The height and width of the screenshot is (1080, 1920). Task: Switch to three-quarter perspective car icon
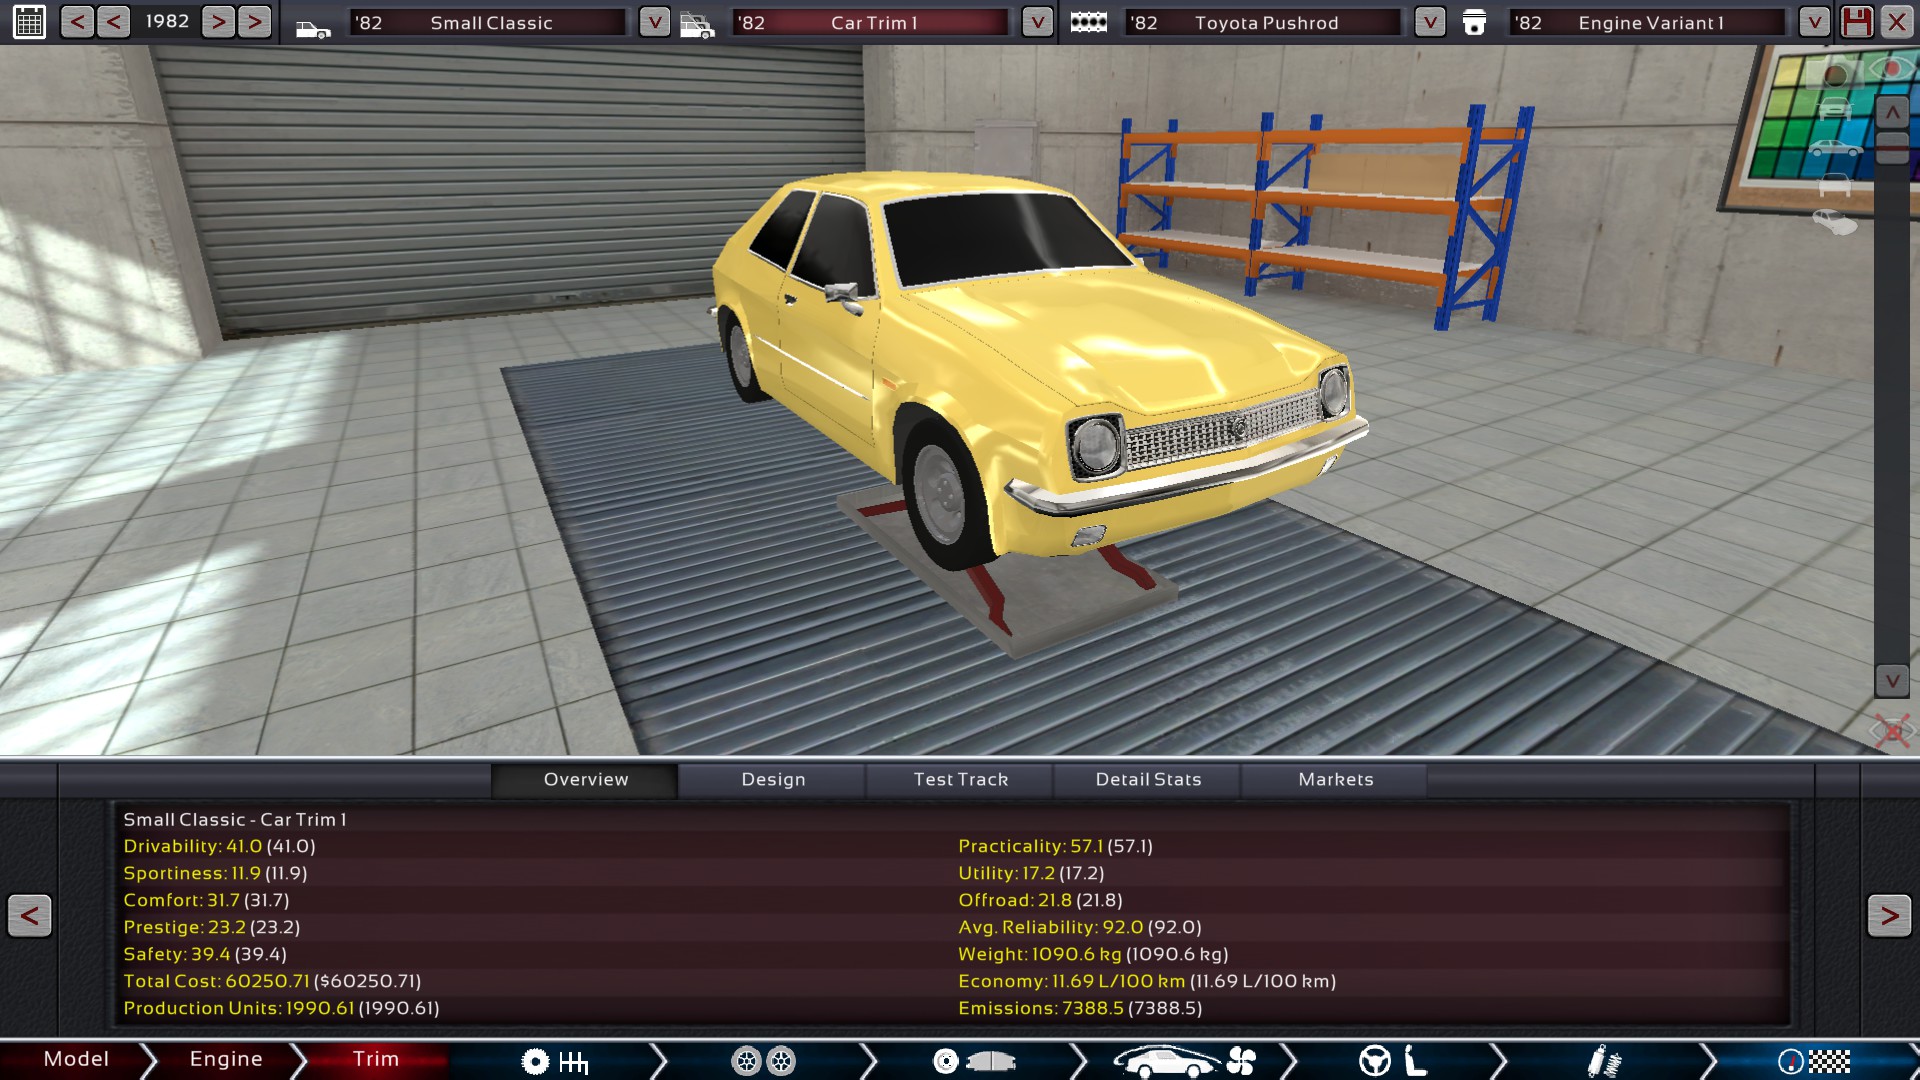[1835, 222]
